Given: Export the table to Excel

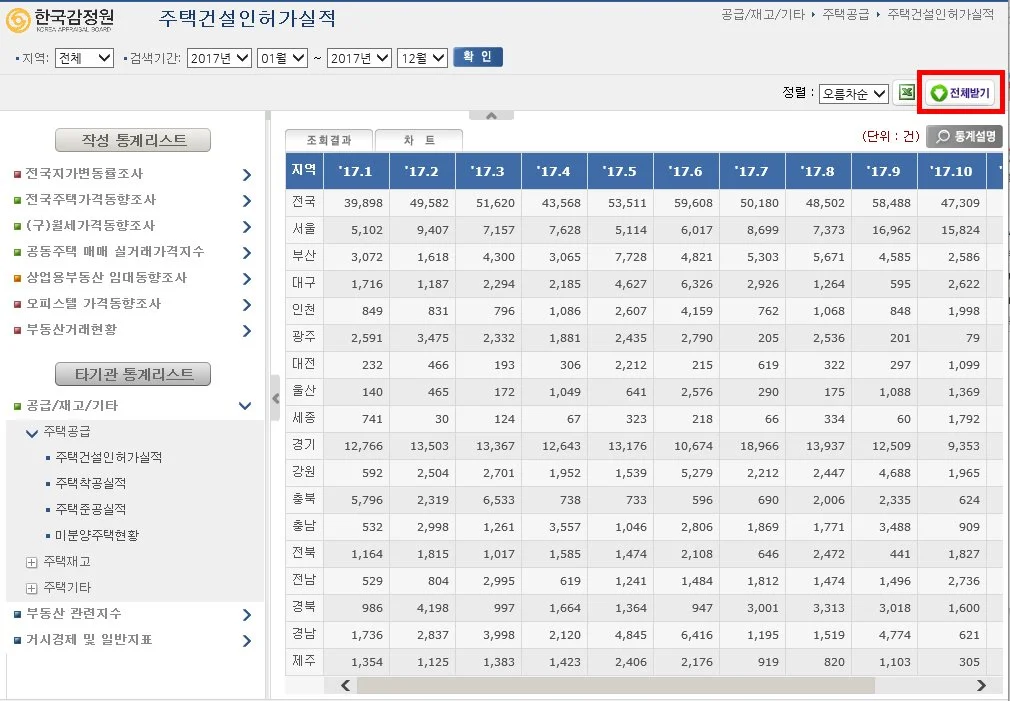Looking at the screenshot, I should (905, 92).
